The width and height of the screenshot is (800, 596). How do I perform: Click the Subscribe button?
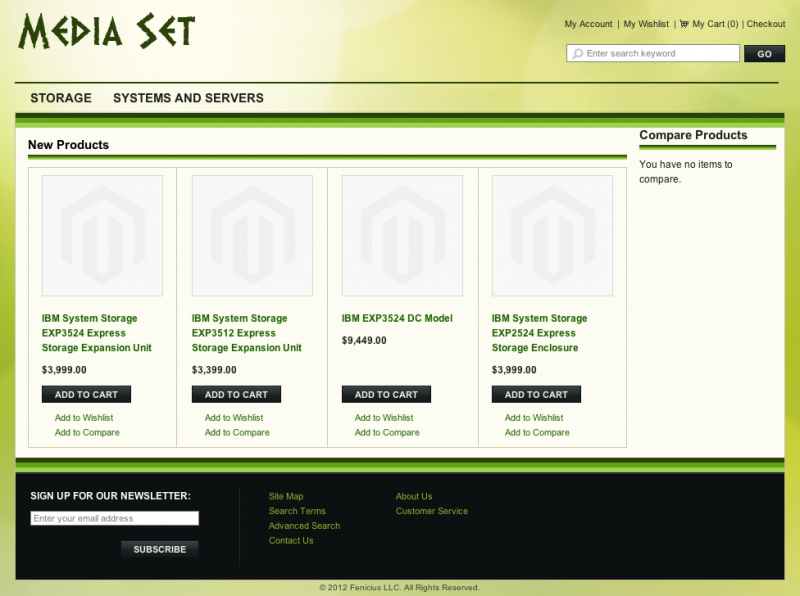(160, 550)
